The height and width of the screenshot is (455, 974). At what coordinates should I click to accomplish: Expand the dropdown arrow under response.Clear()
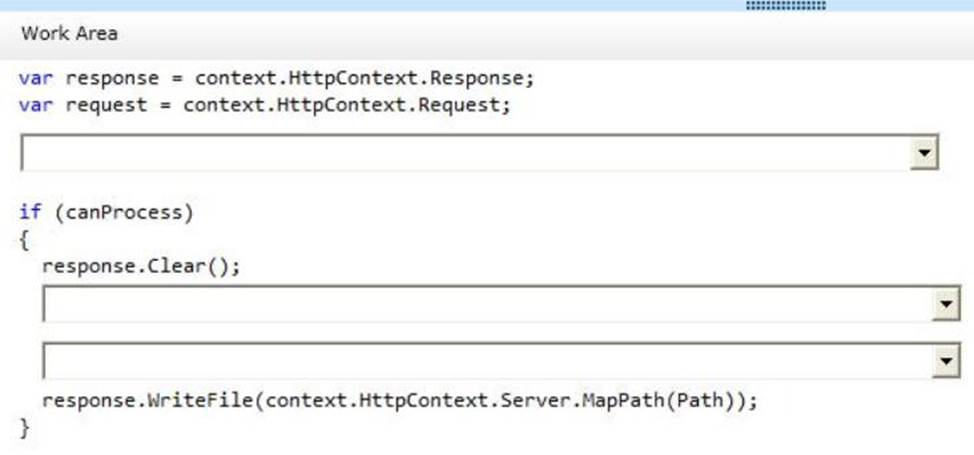pyautogui.click(x=945, y=305)
